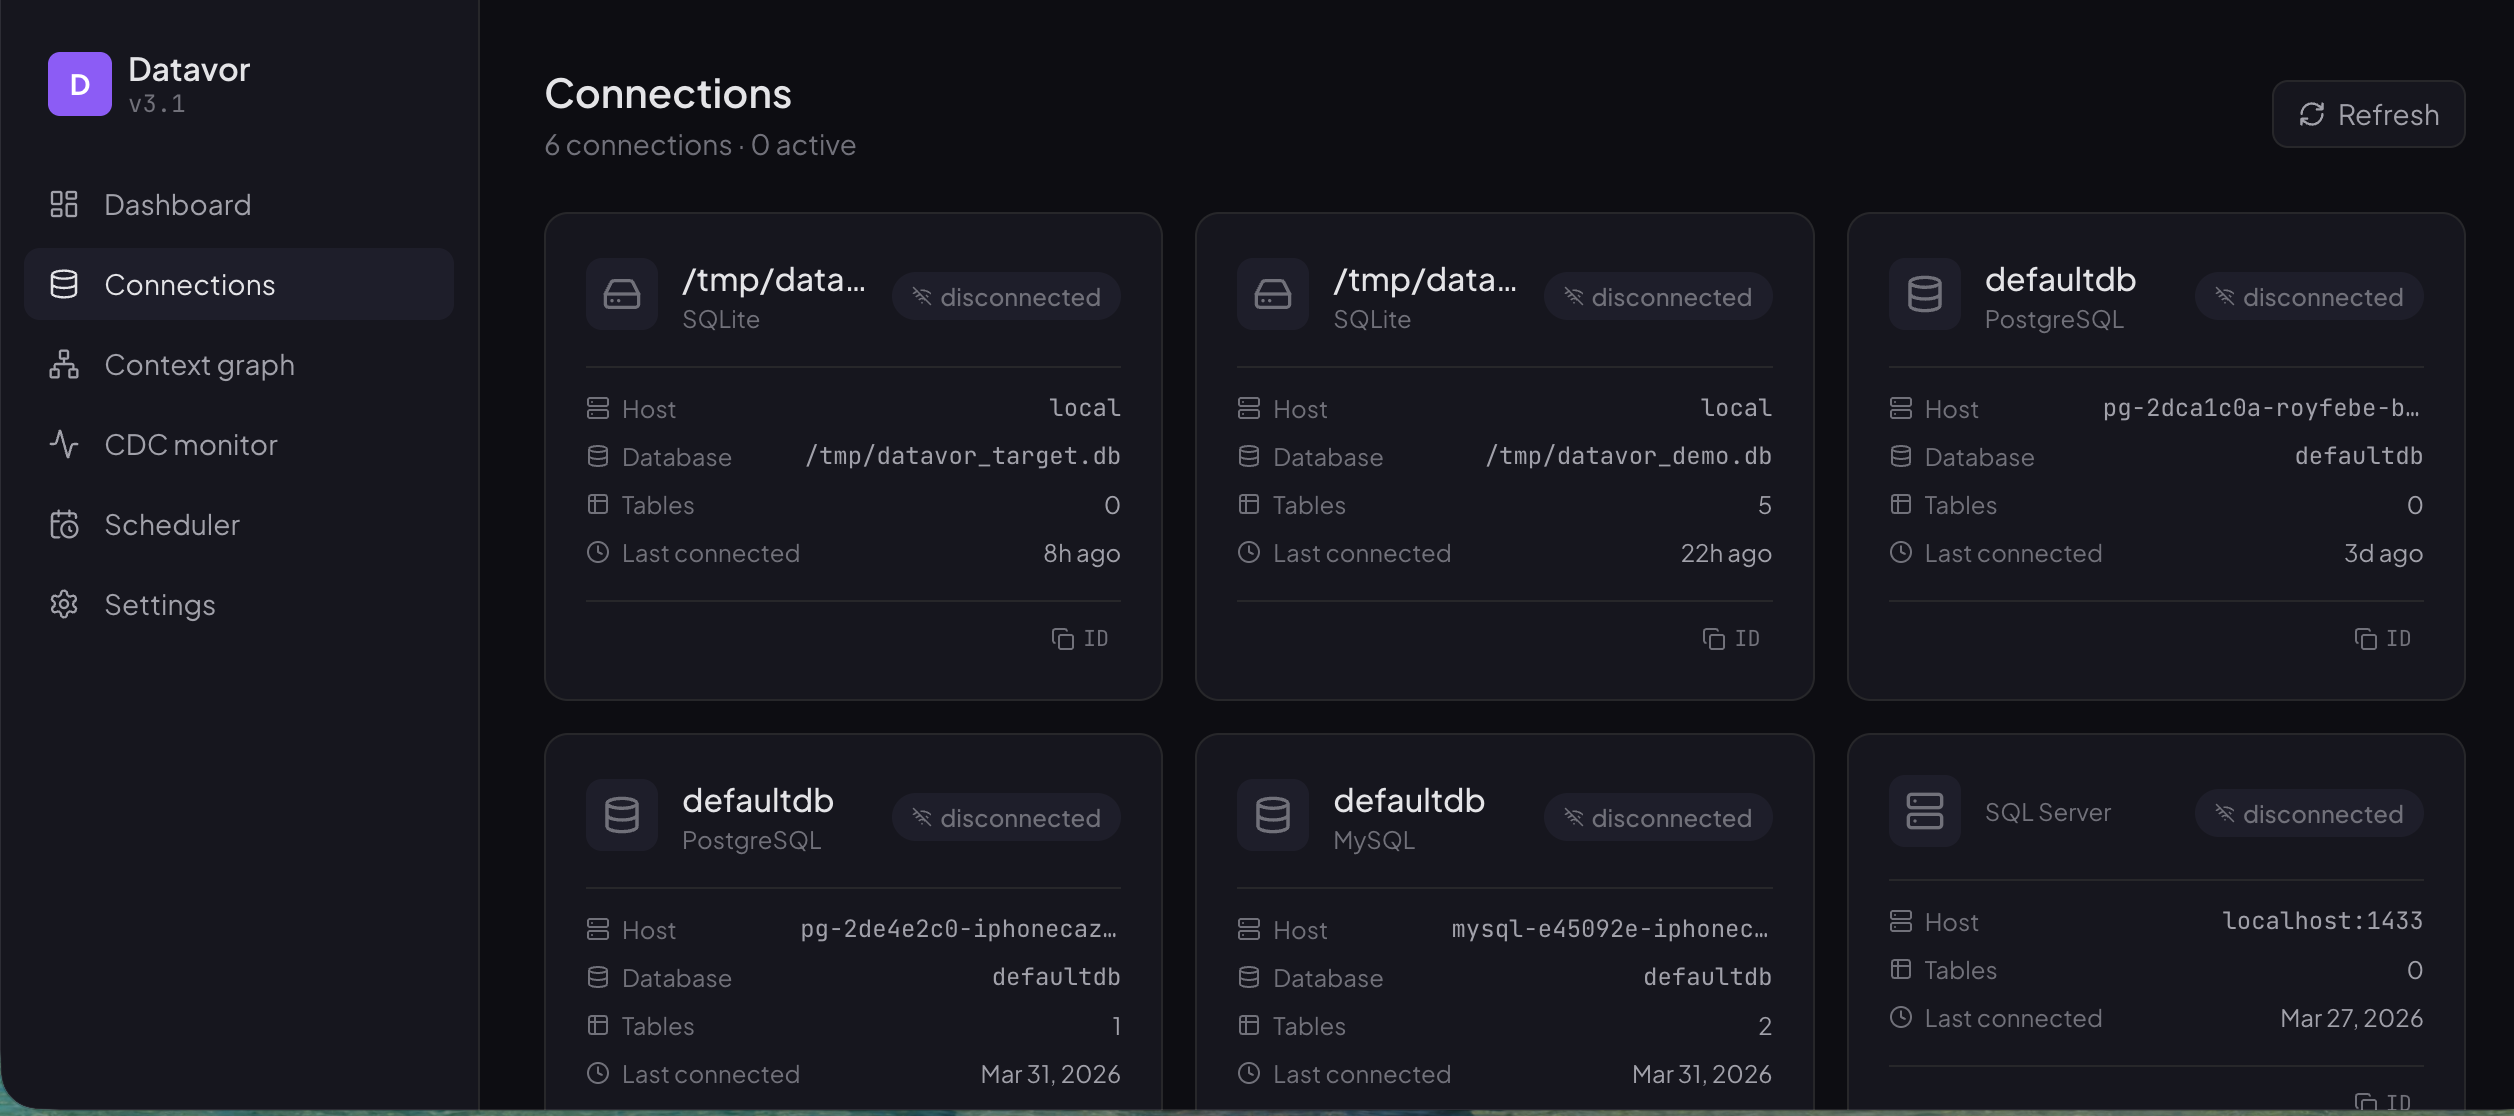This screenshot has width=2514, height=1116.
Task: Click tables count '2' on MySQL card
Action: tap(1765, 1026)
